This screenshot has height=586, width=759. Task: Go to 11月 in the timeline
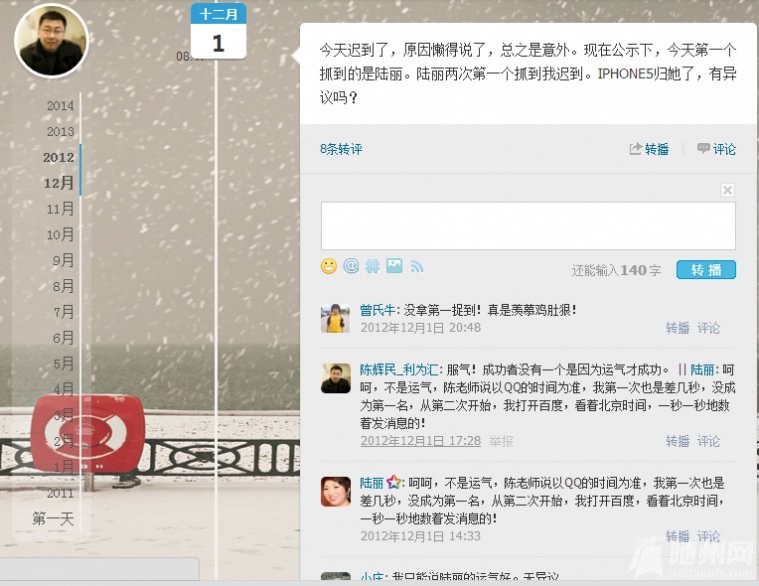[61, 209]
